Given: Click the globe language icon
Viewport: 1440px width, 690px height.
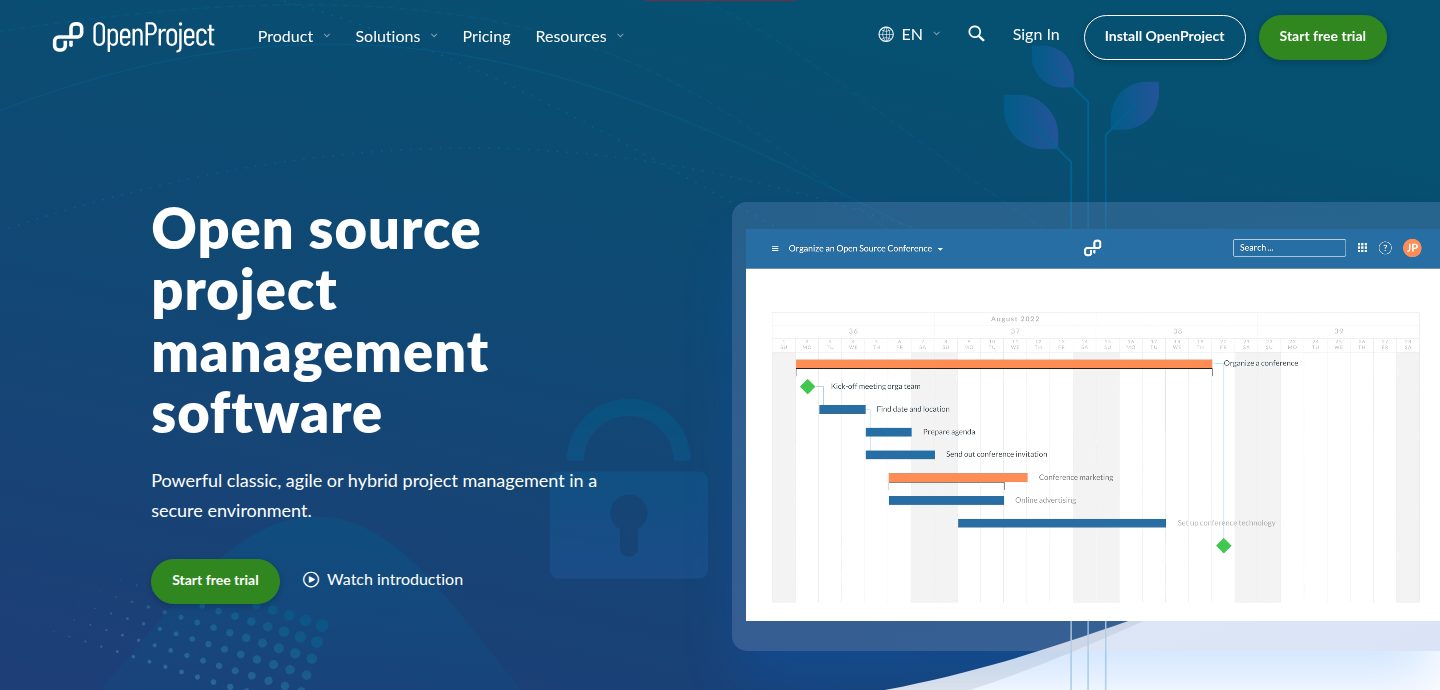Looking at the screenshot, I should (886, 34).
